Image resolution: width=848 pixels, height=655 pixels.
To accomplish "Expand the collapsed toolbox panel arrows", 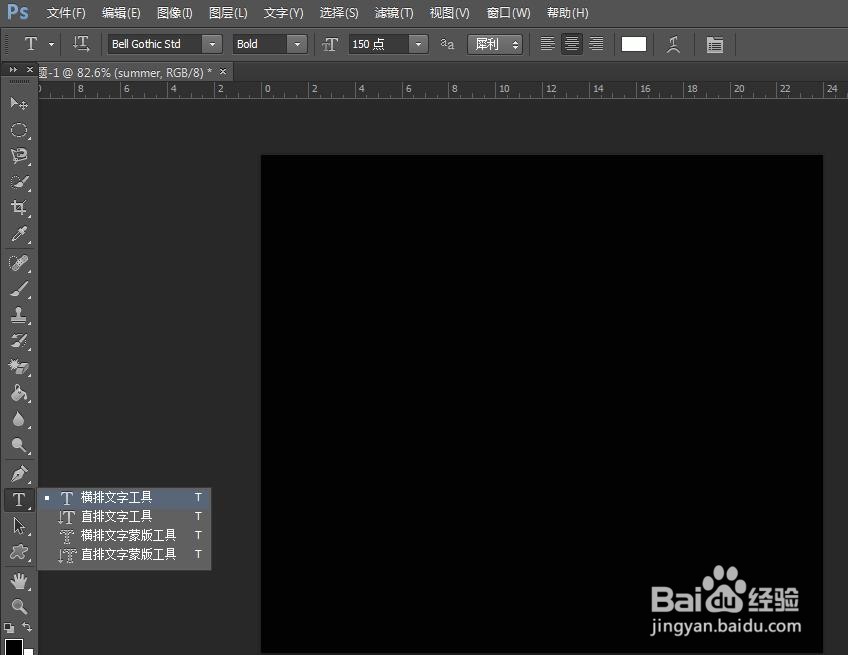I will point(13,70).
